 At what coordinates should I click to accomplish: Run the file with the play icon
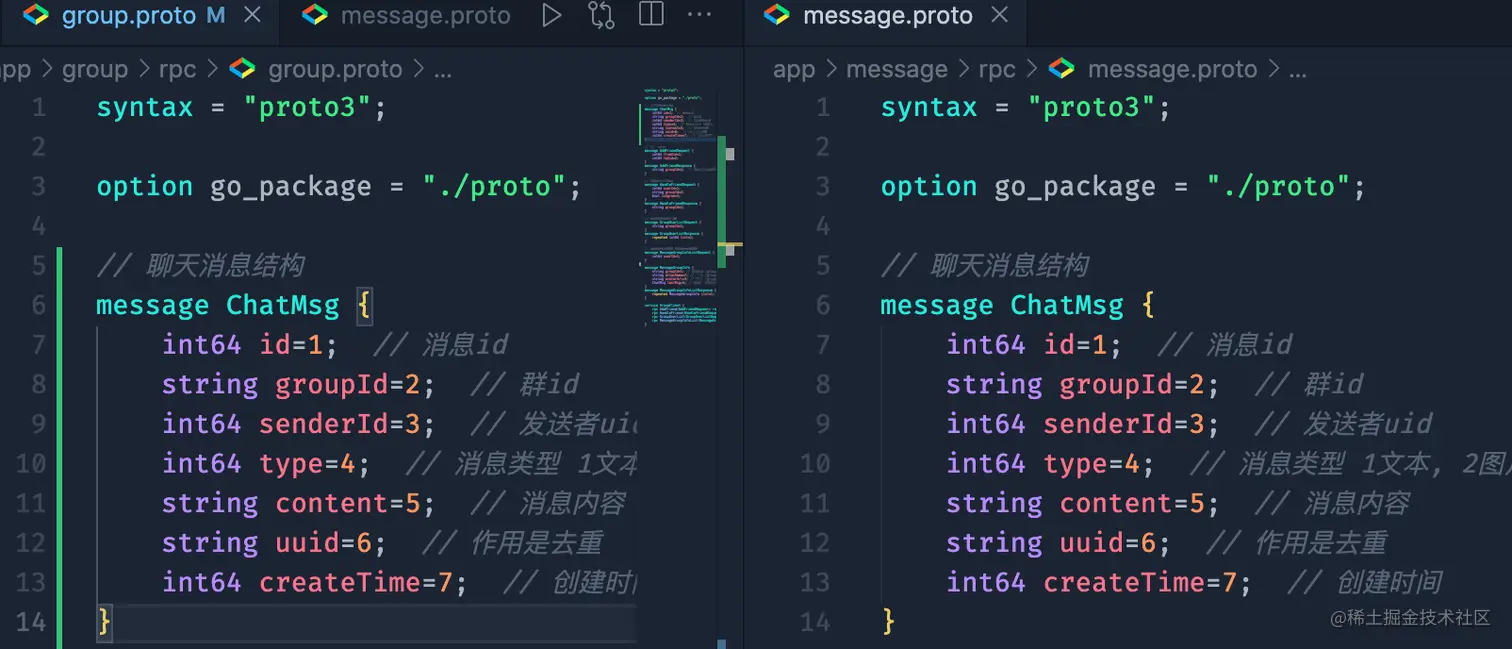point(552,16)
